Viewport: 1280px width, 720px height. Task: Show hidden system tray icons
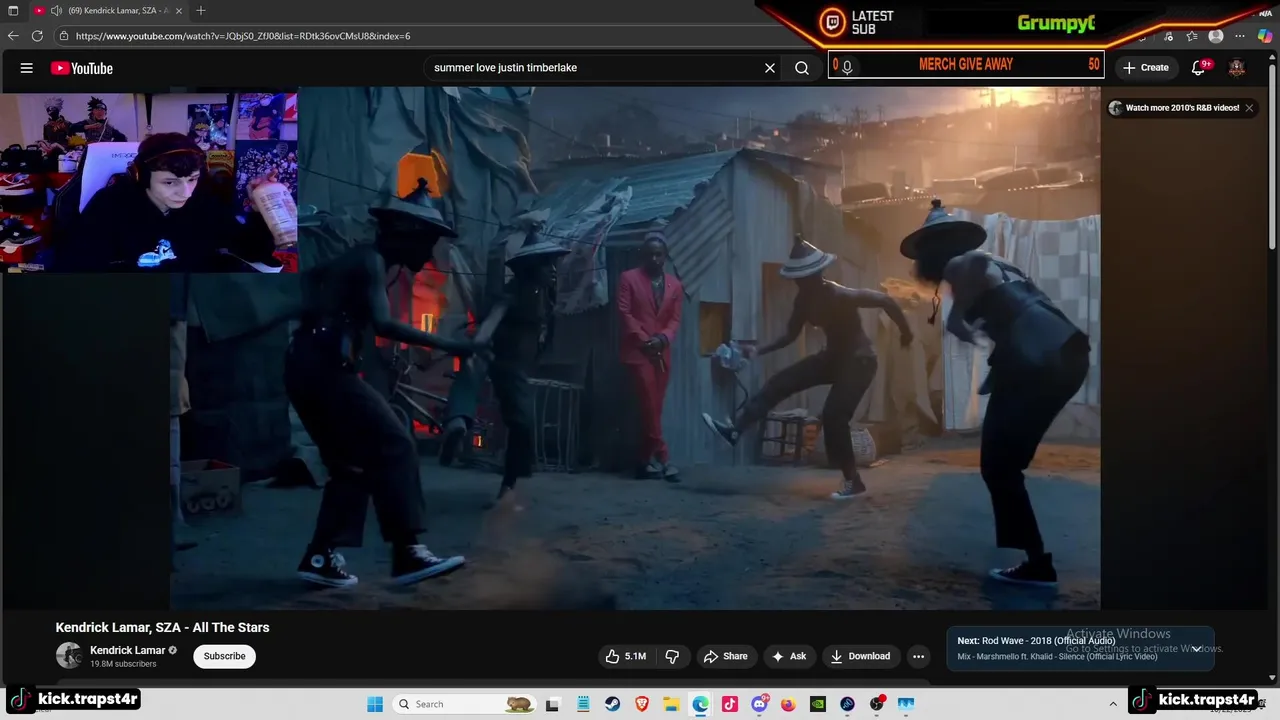[1113, 704]
